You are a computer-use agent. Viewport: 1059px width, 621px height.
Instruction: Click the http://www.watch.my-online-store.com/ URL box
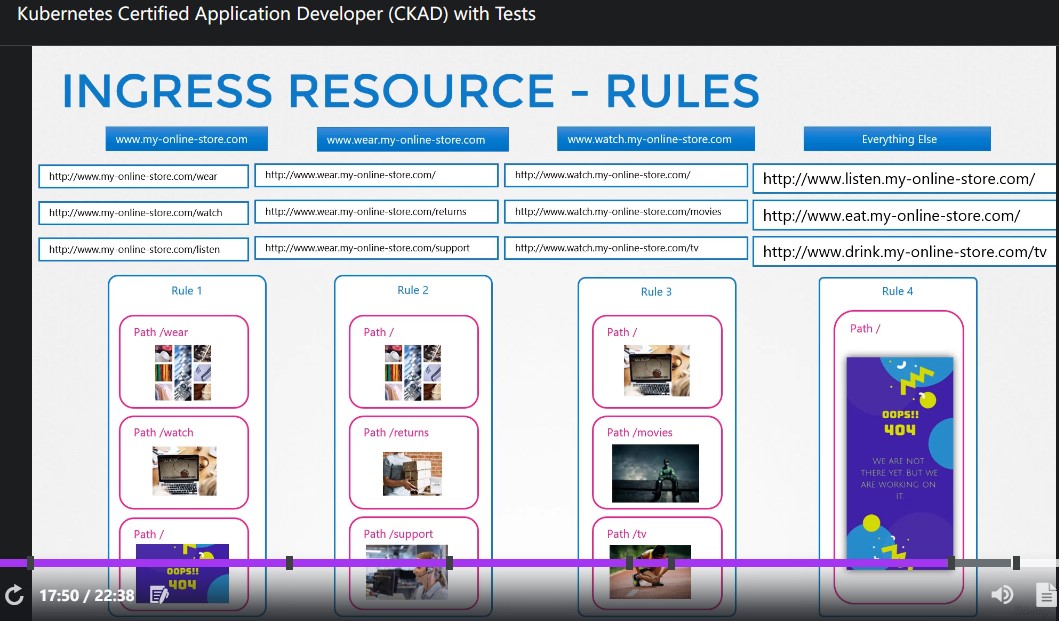tap(626, 175)
